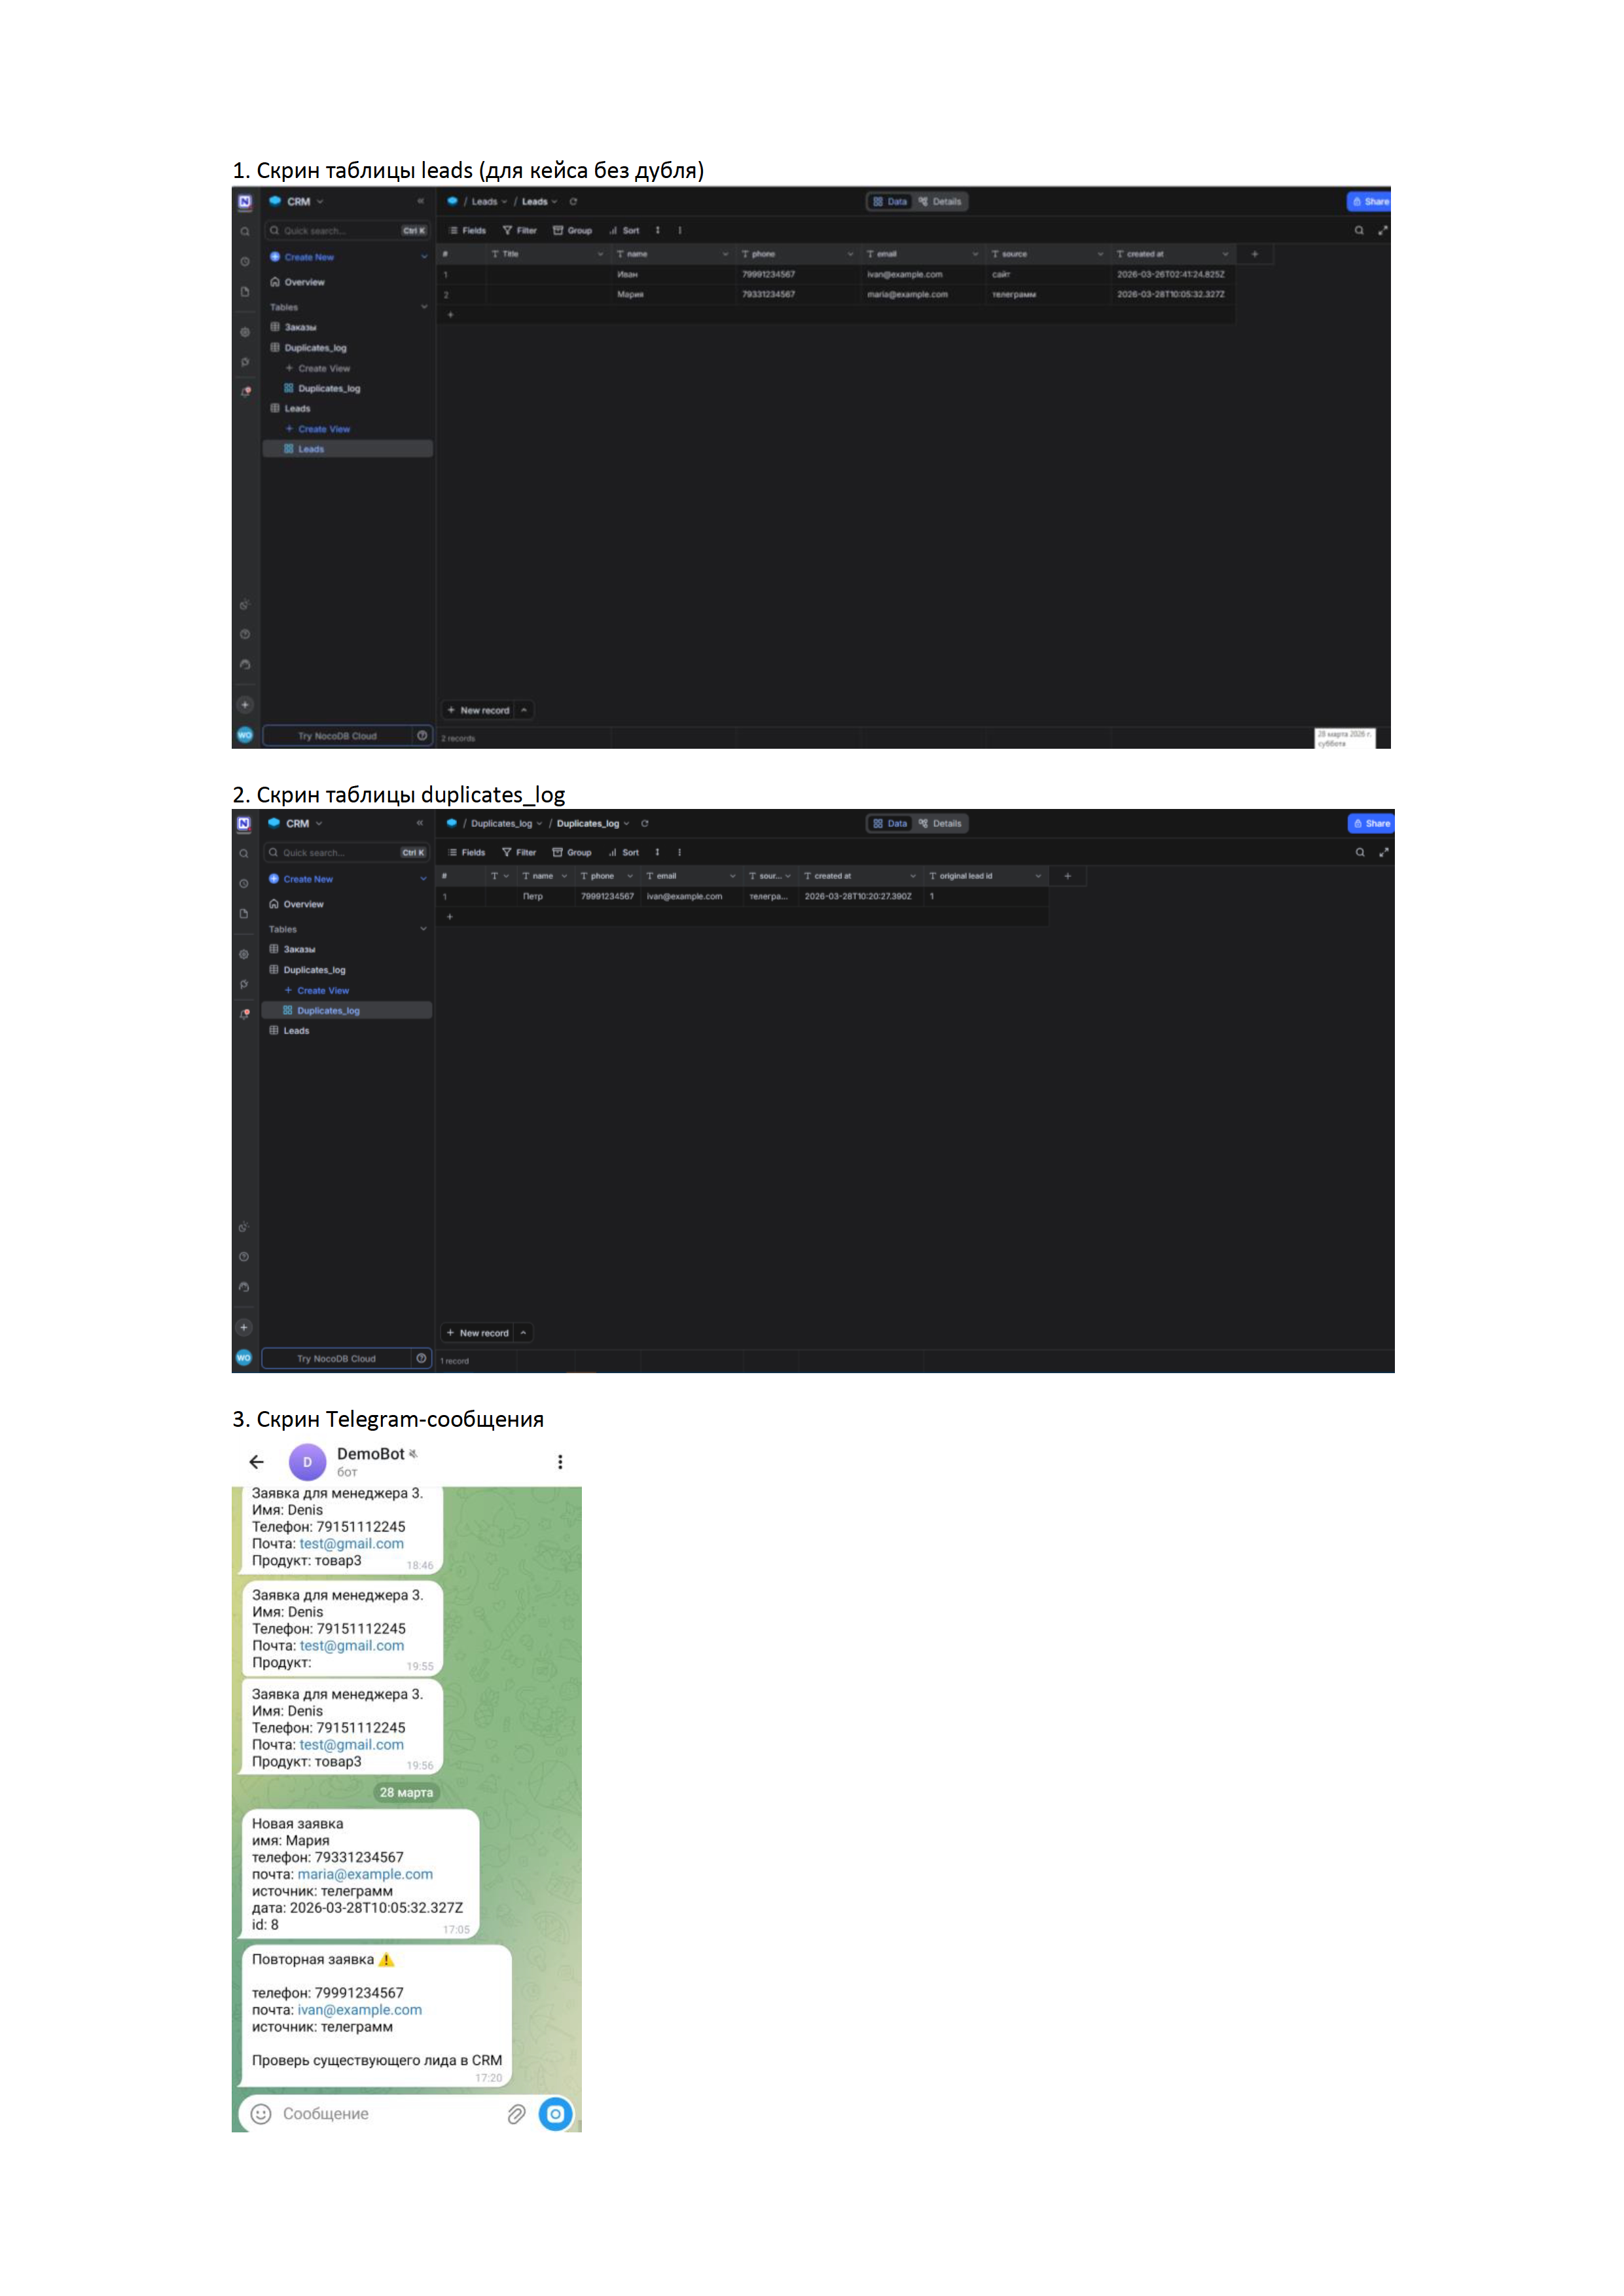This screenshot has height=2296, width=1624.
Task: Click the search icon right of Leads toolbar
Action: 1359,230
